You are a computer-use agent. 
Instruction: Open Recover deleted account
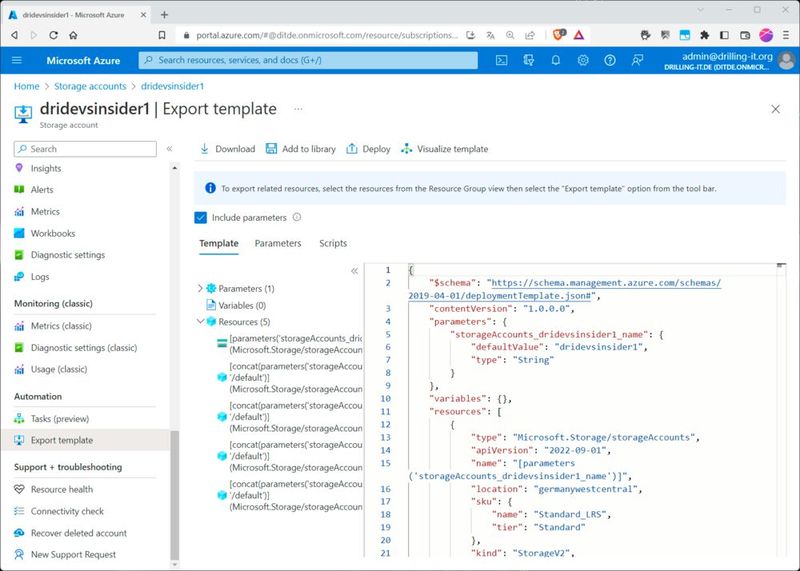79,533
